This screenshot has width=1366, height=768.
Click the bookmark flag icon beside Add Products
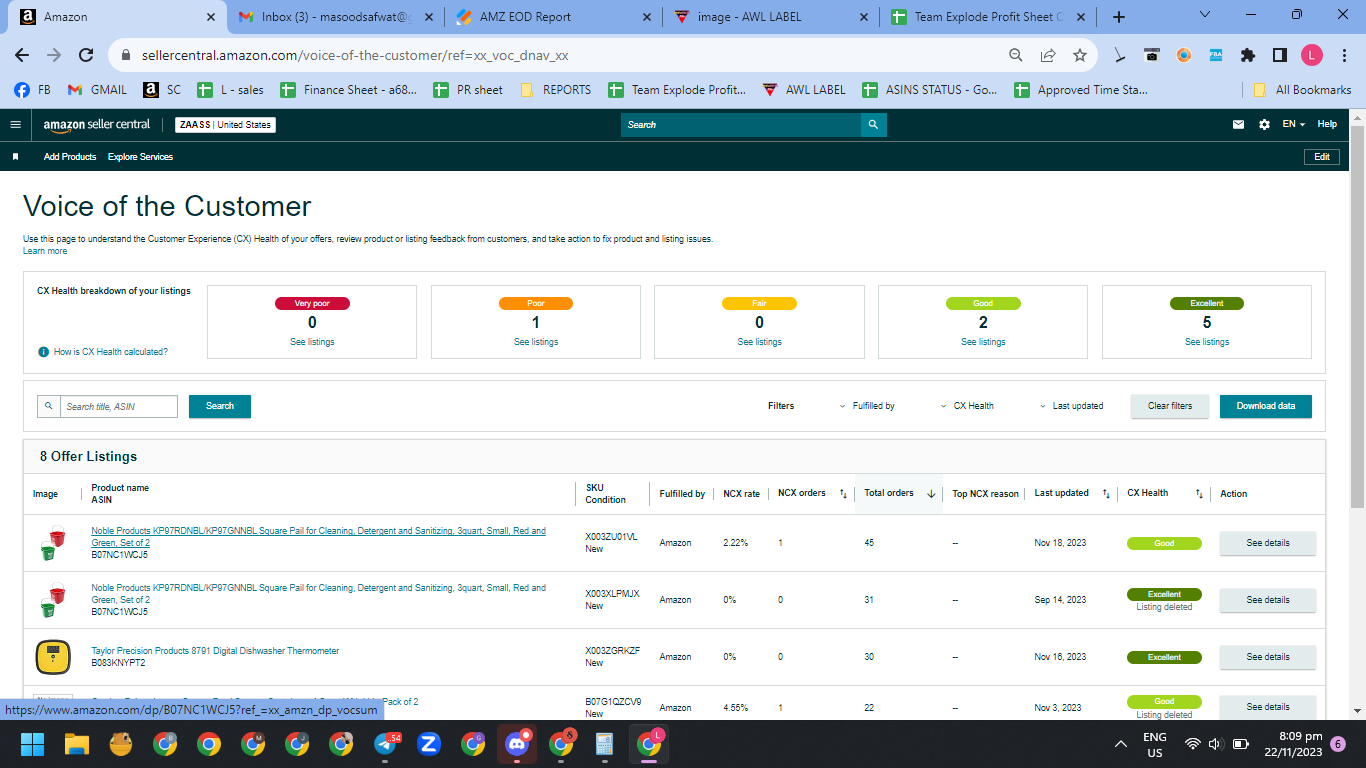(15, 157)
